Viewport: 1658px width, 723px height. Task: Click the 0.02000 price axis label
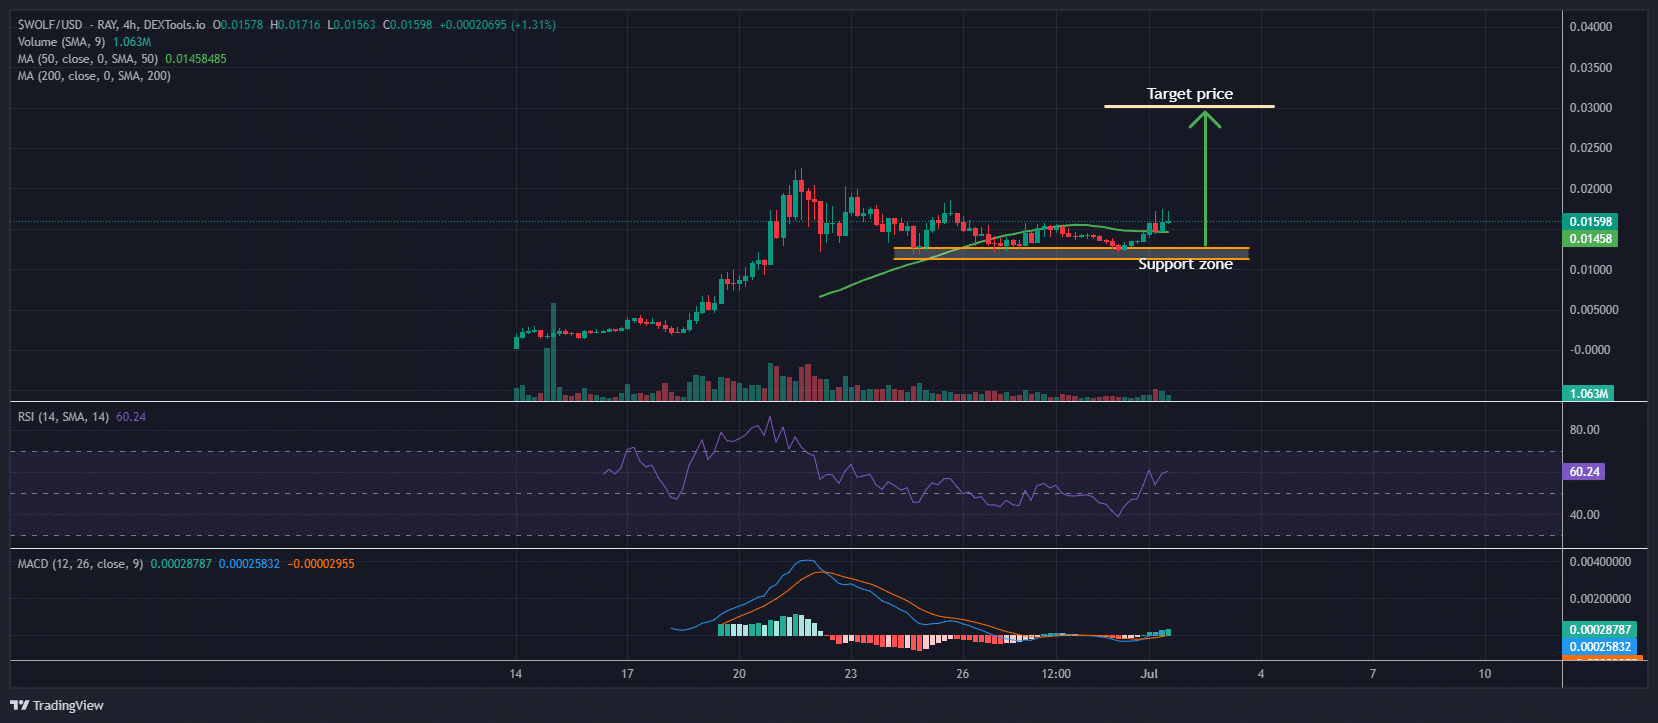[x=1591, y=189]
